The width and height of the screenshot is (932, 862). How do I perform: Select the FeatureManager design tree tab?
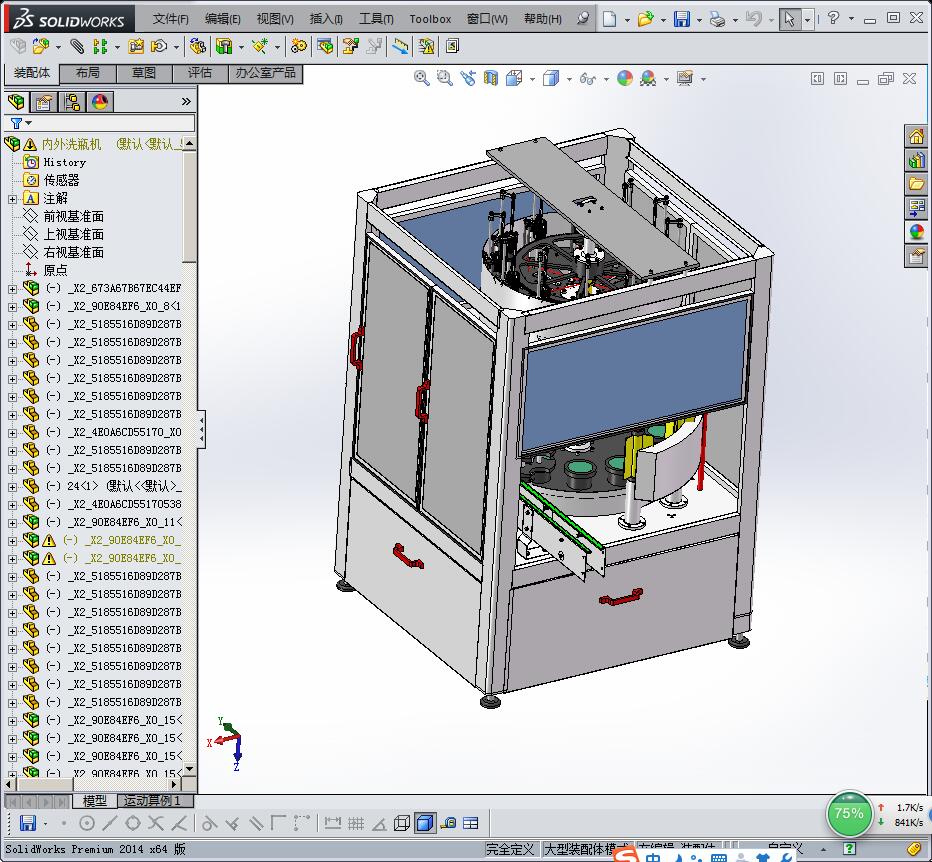pos(17,102)
